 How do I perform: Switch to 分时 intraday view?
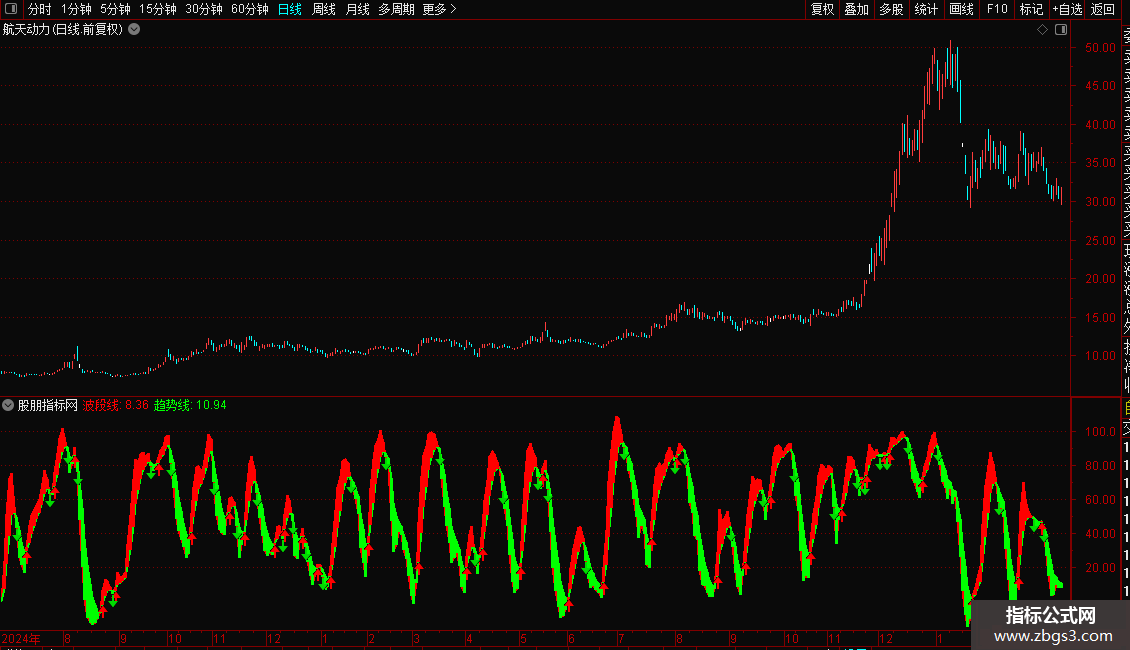click(40, 9)
